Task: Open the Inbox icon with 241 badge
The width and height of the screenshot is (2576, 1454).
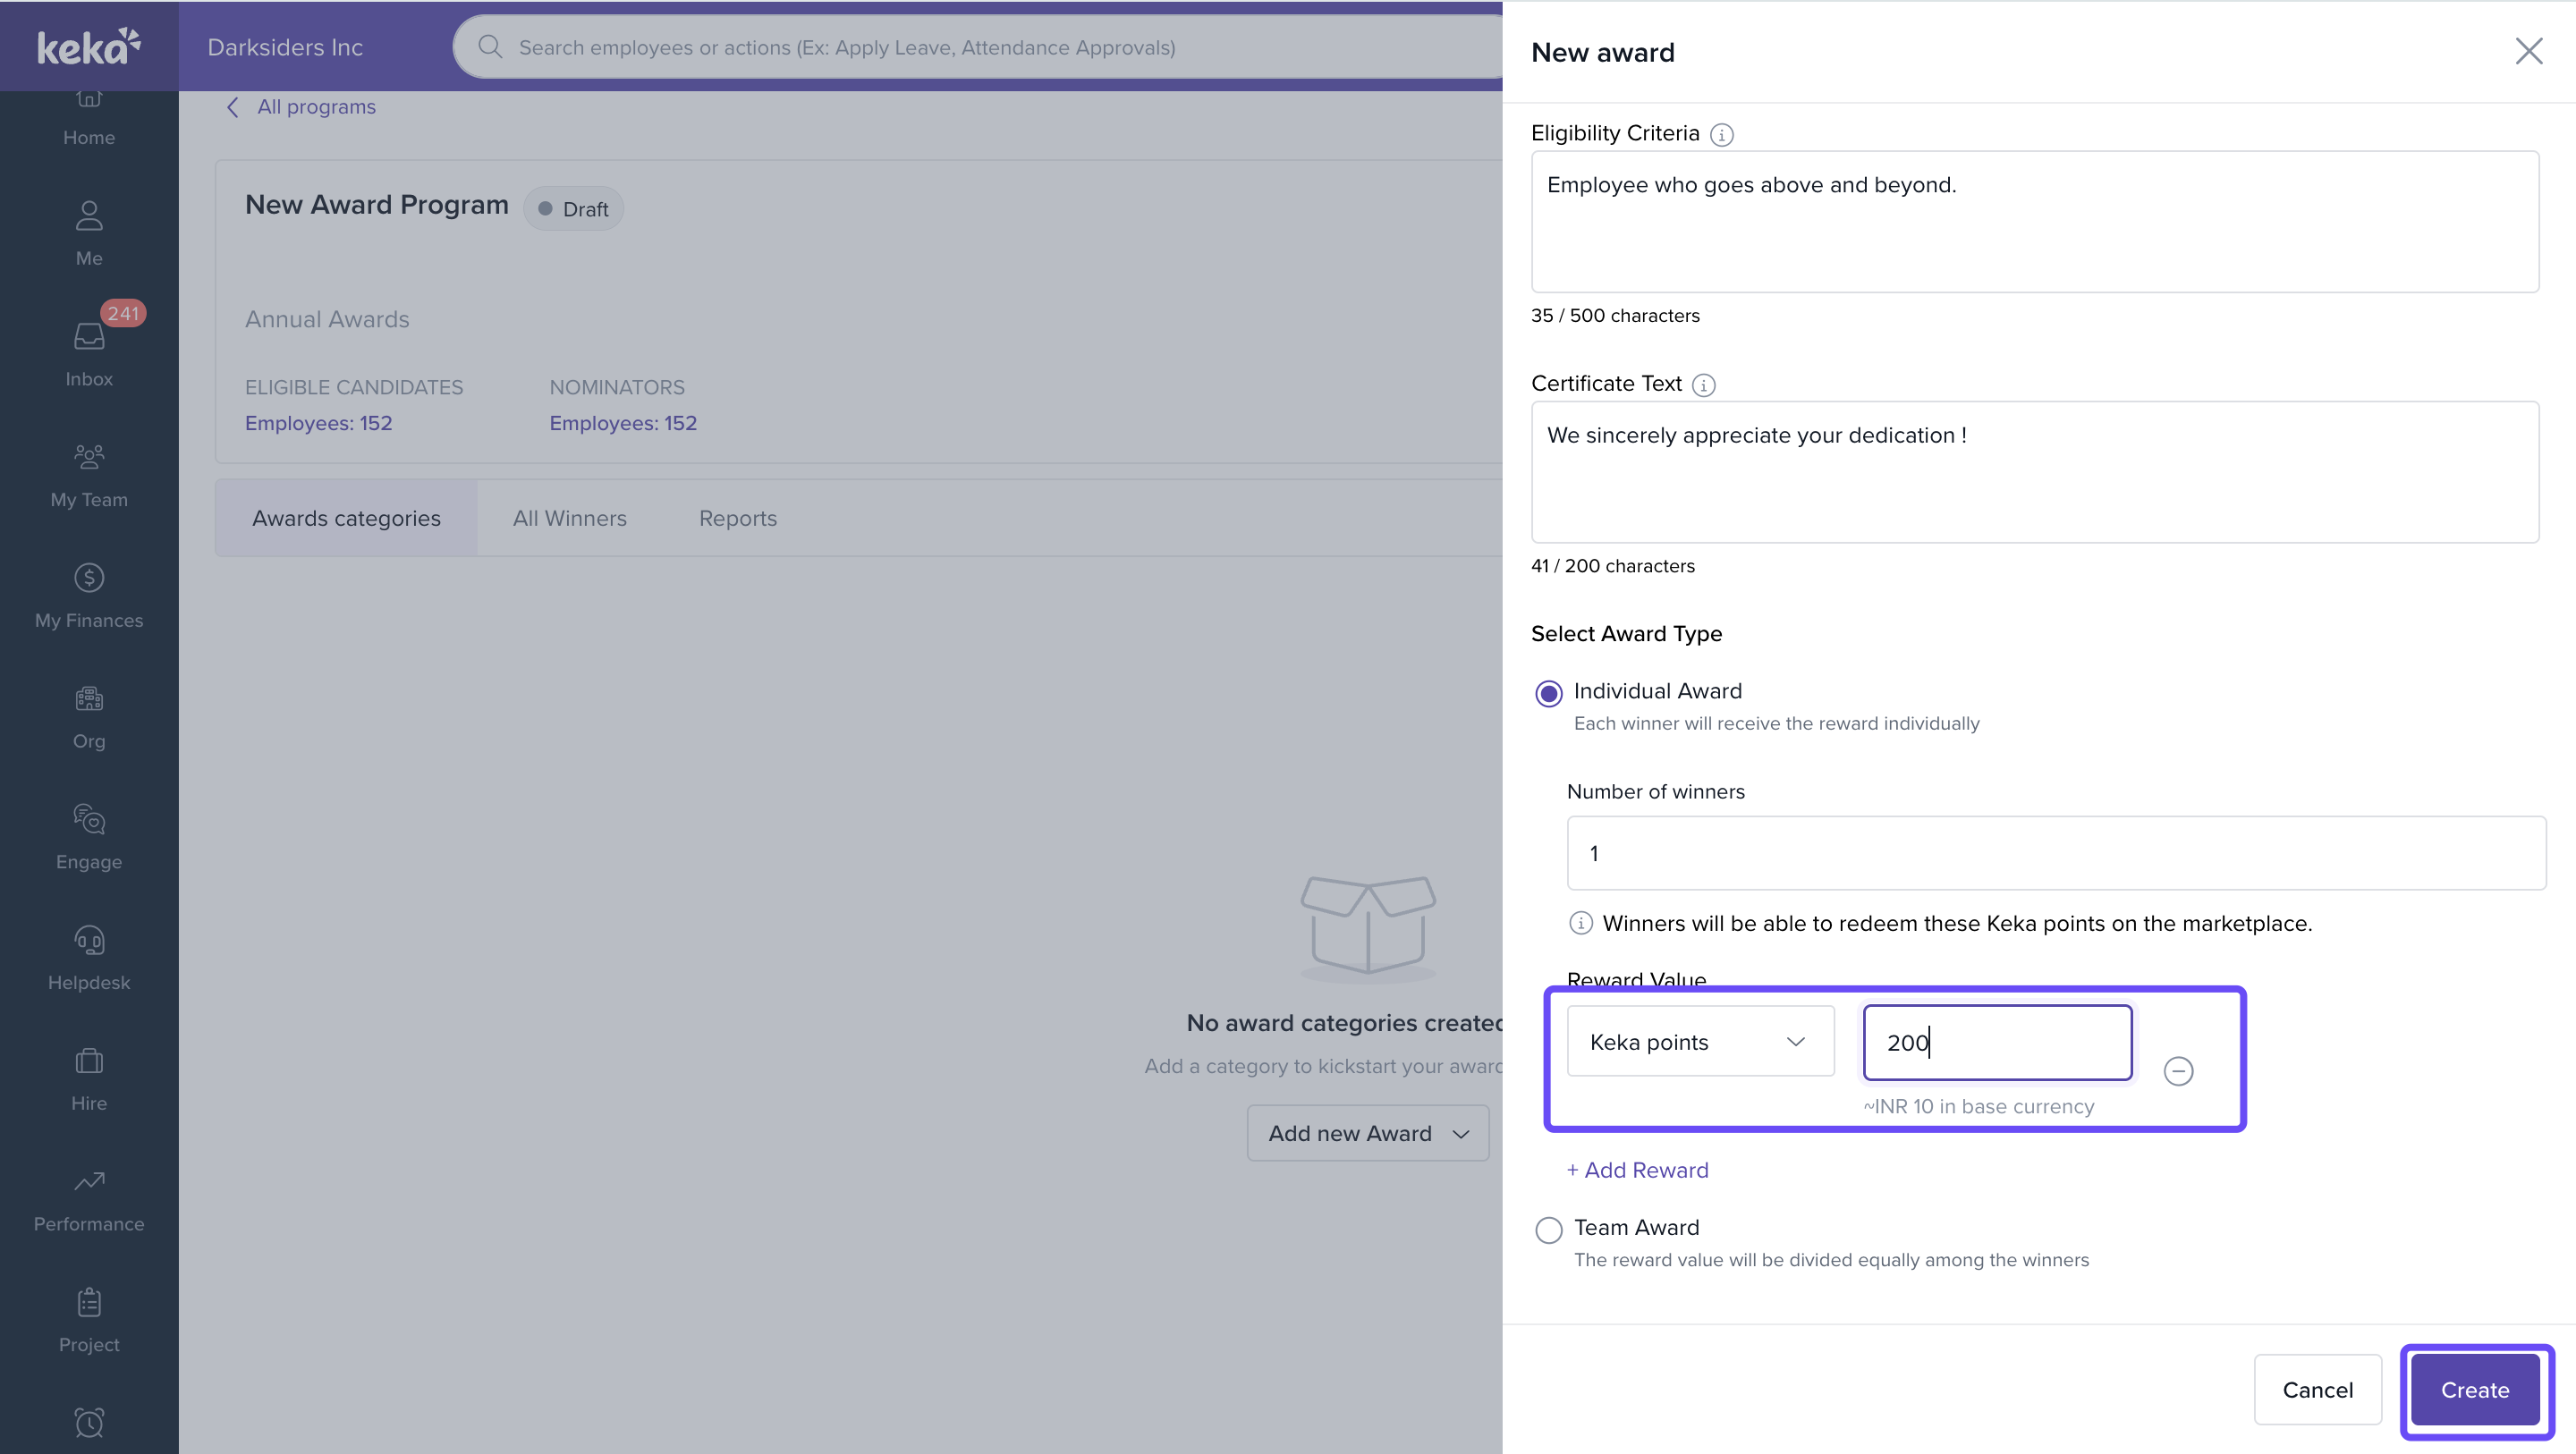Action: coord(89,337)
